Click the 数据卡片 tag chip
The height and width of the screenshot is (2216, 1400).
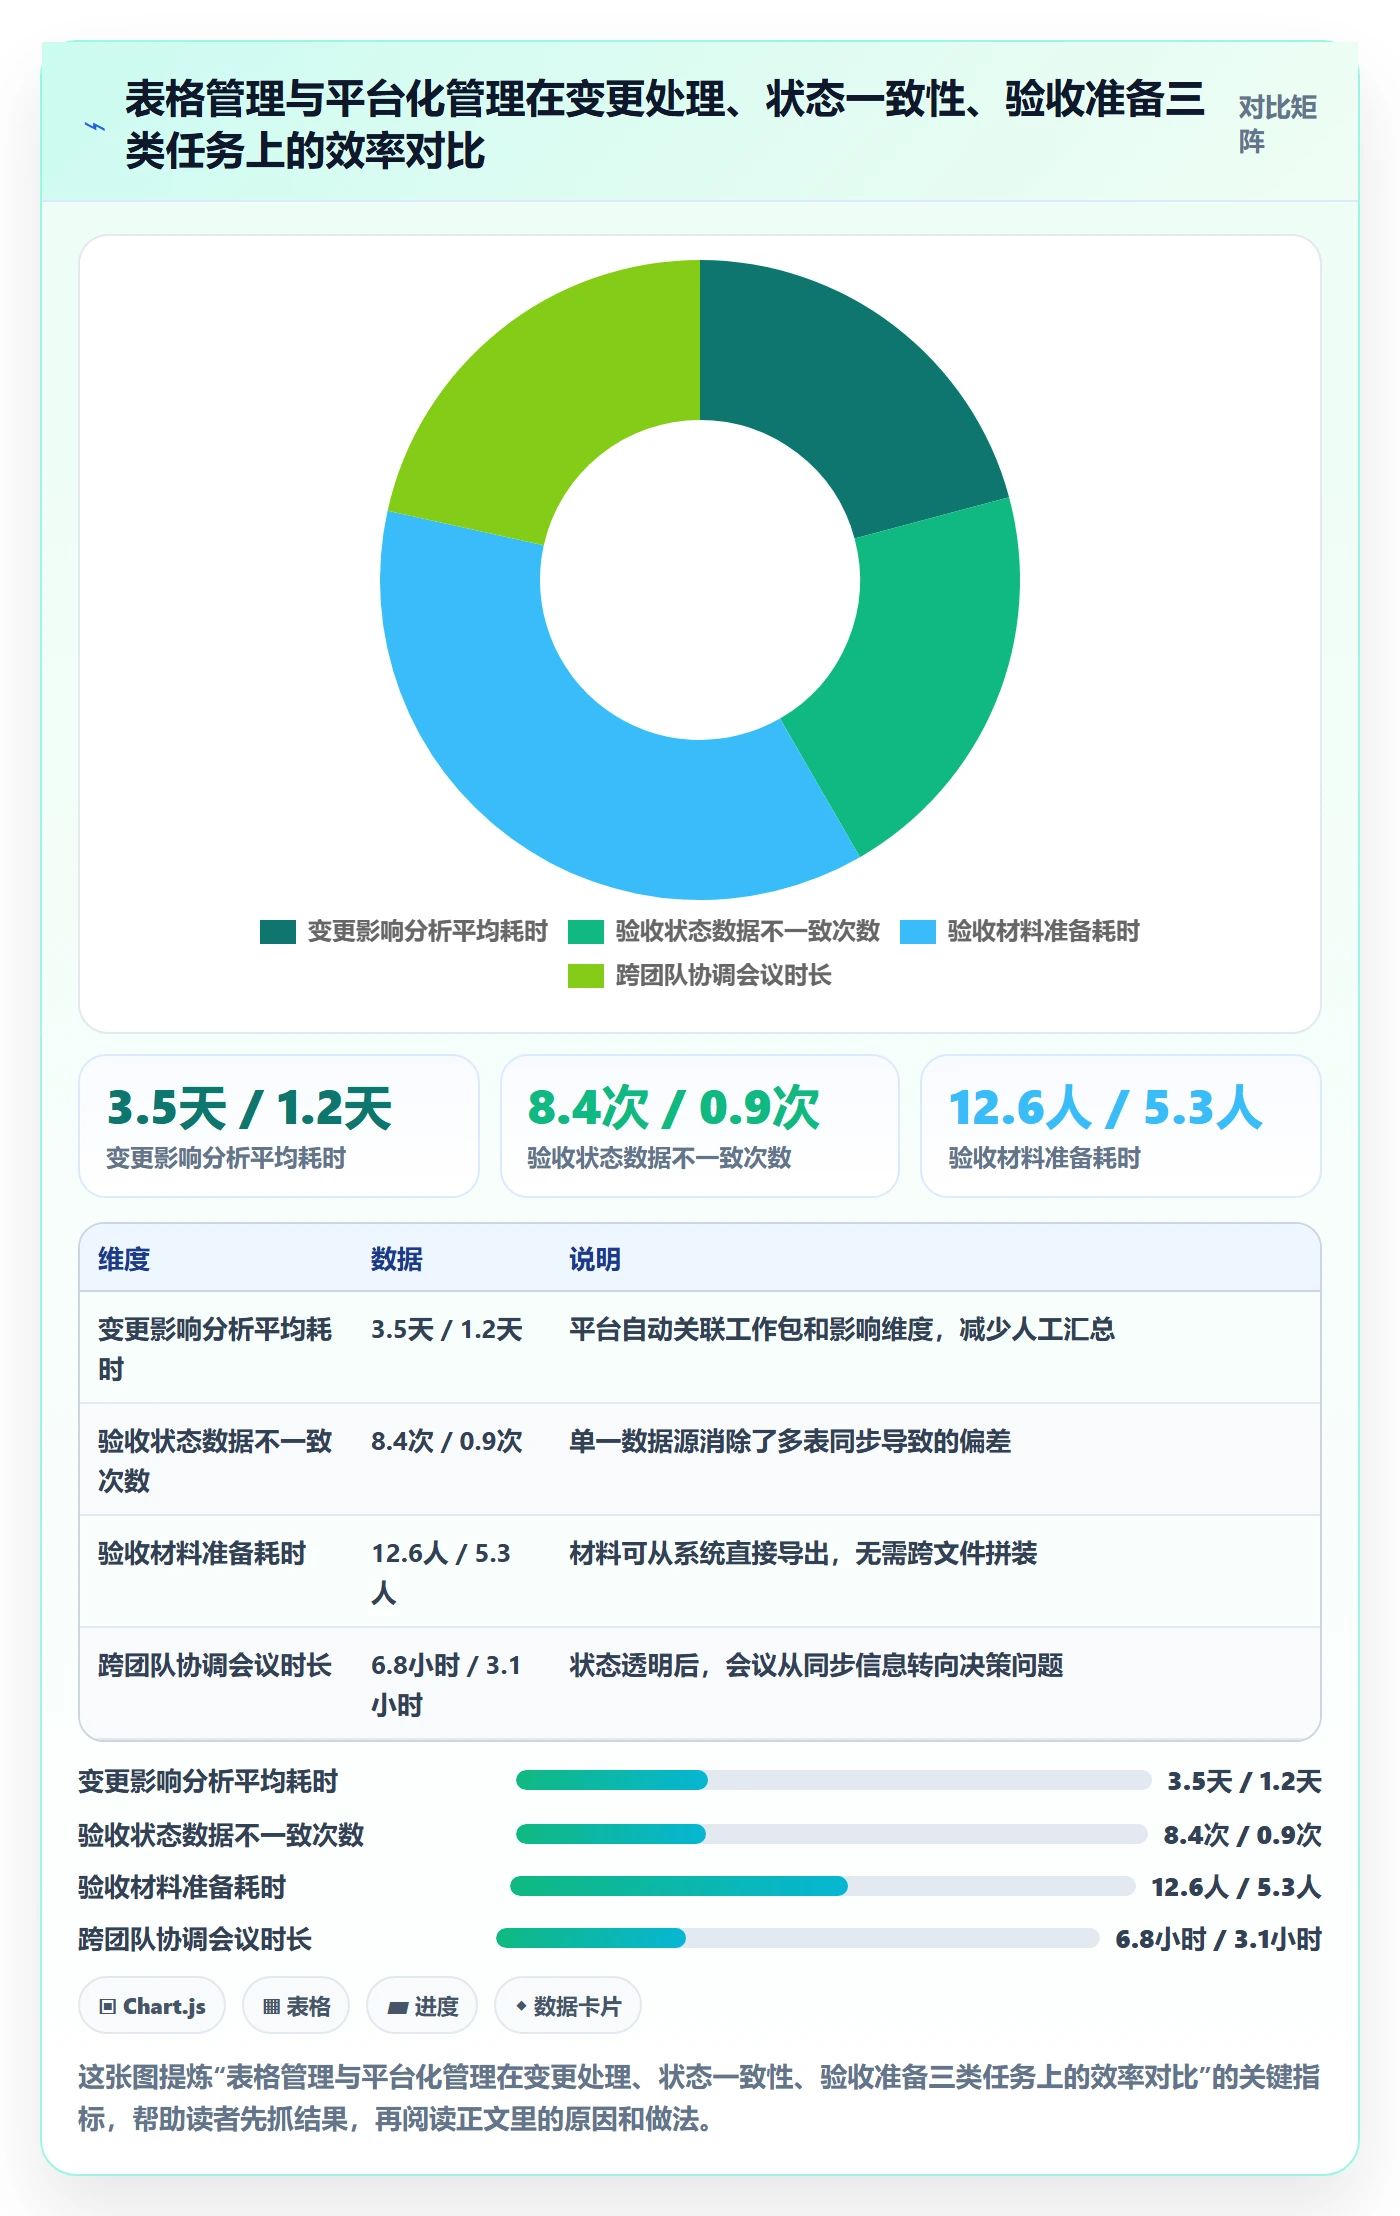[568, 2006]
